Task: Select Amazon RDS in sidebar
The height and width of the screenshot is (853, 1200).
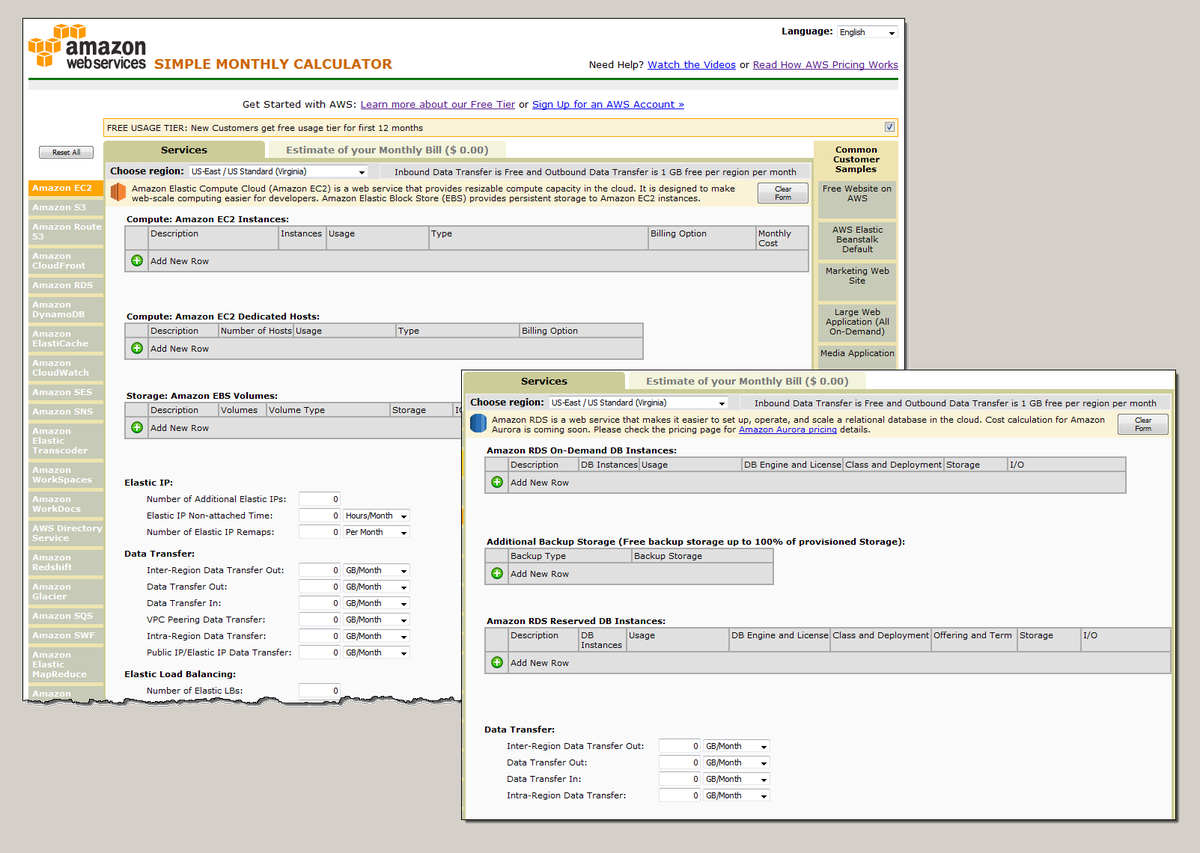Action: (66, 285)
